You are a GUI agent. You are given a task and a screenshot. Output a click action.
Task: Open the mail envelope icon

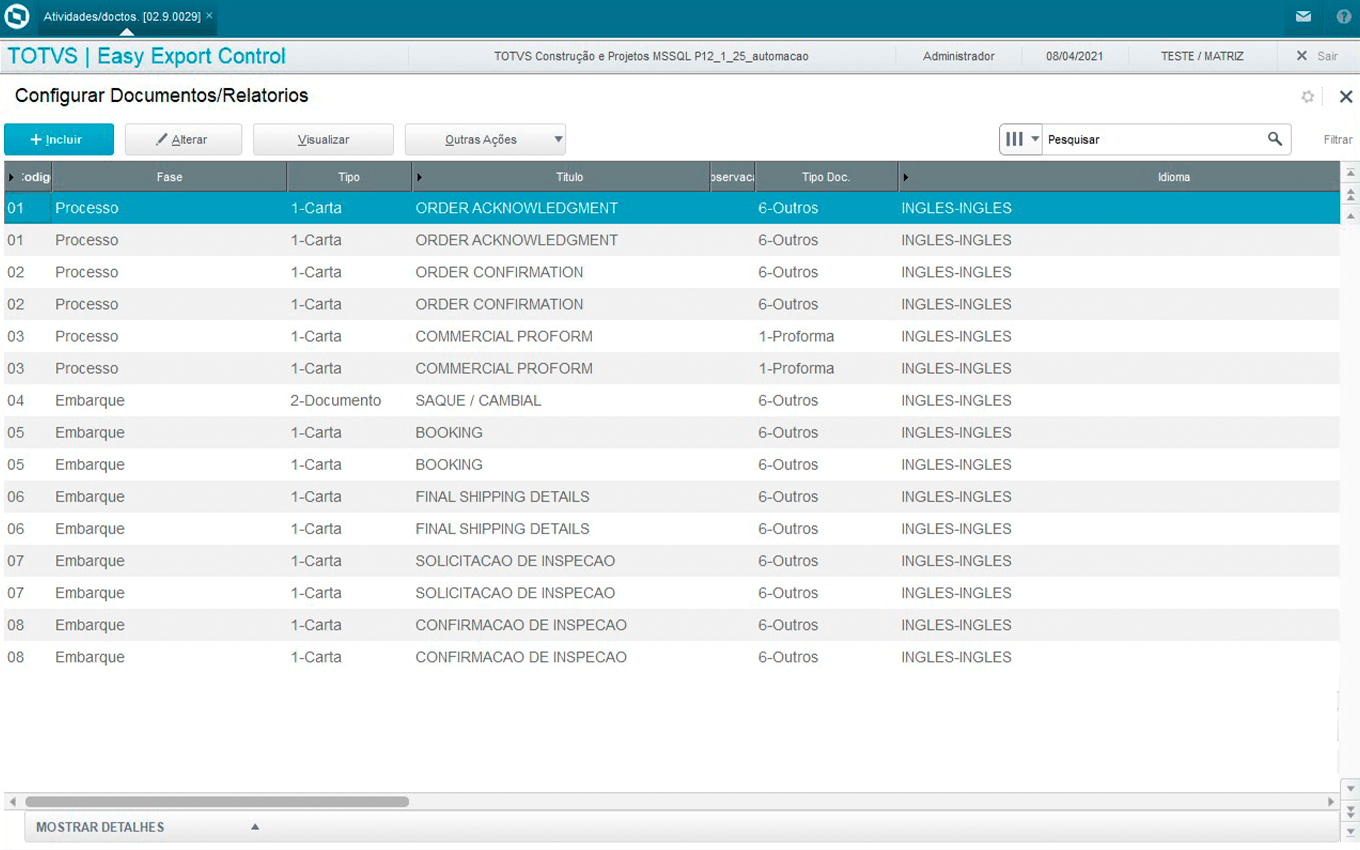click(x=1303, y=17)
